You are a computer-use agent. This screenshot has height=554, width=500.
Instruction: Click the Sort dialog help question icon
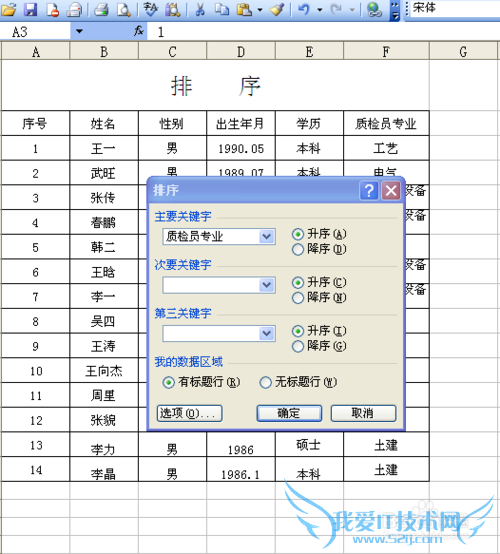(369, 191)
